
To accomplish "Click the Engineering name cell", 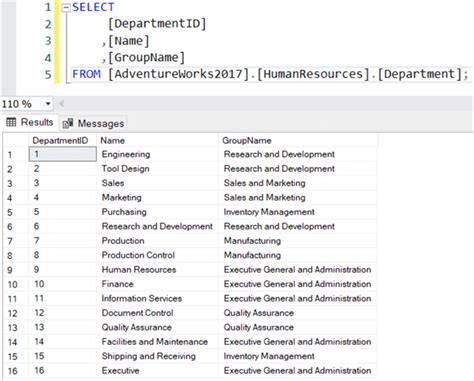I will click(x=157, y=154).
